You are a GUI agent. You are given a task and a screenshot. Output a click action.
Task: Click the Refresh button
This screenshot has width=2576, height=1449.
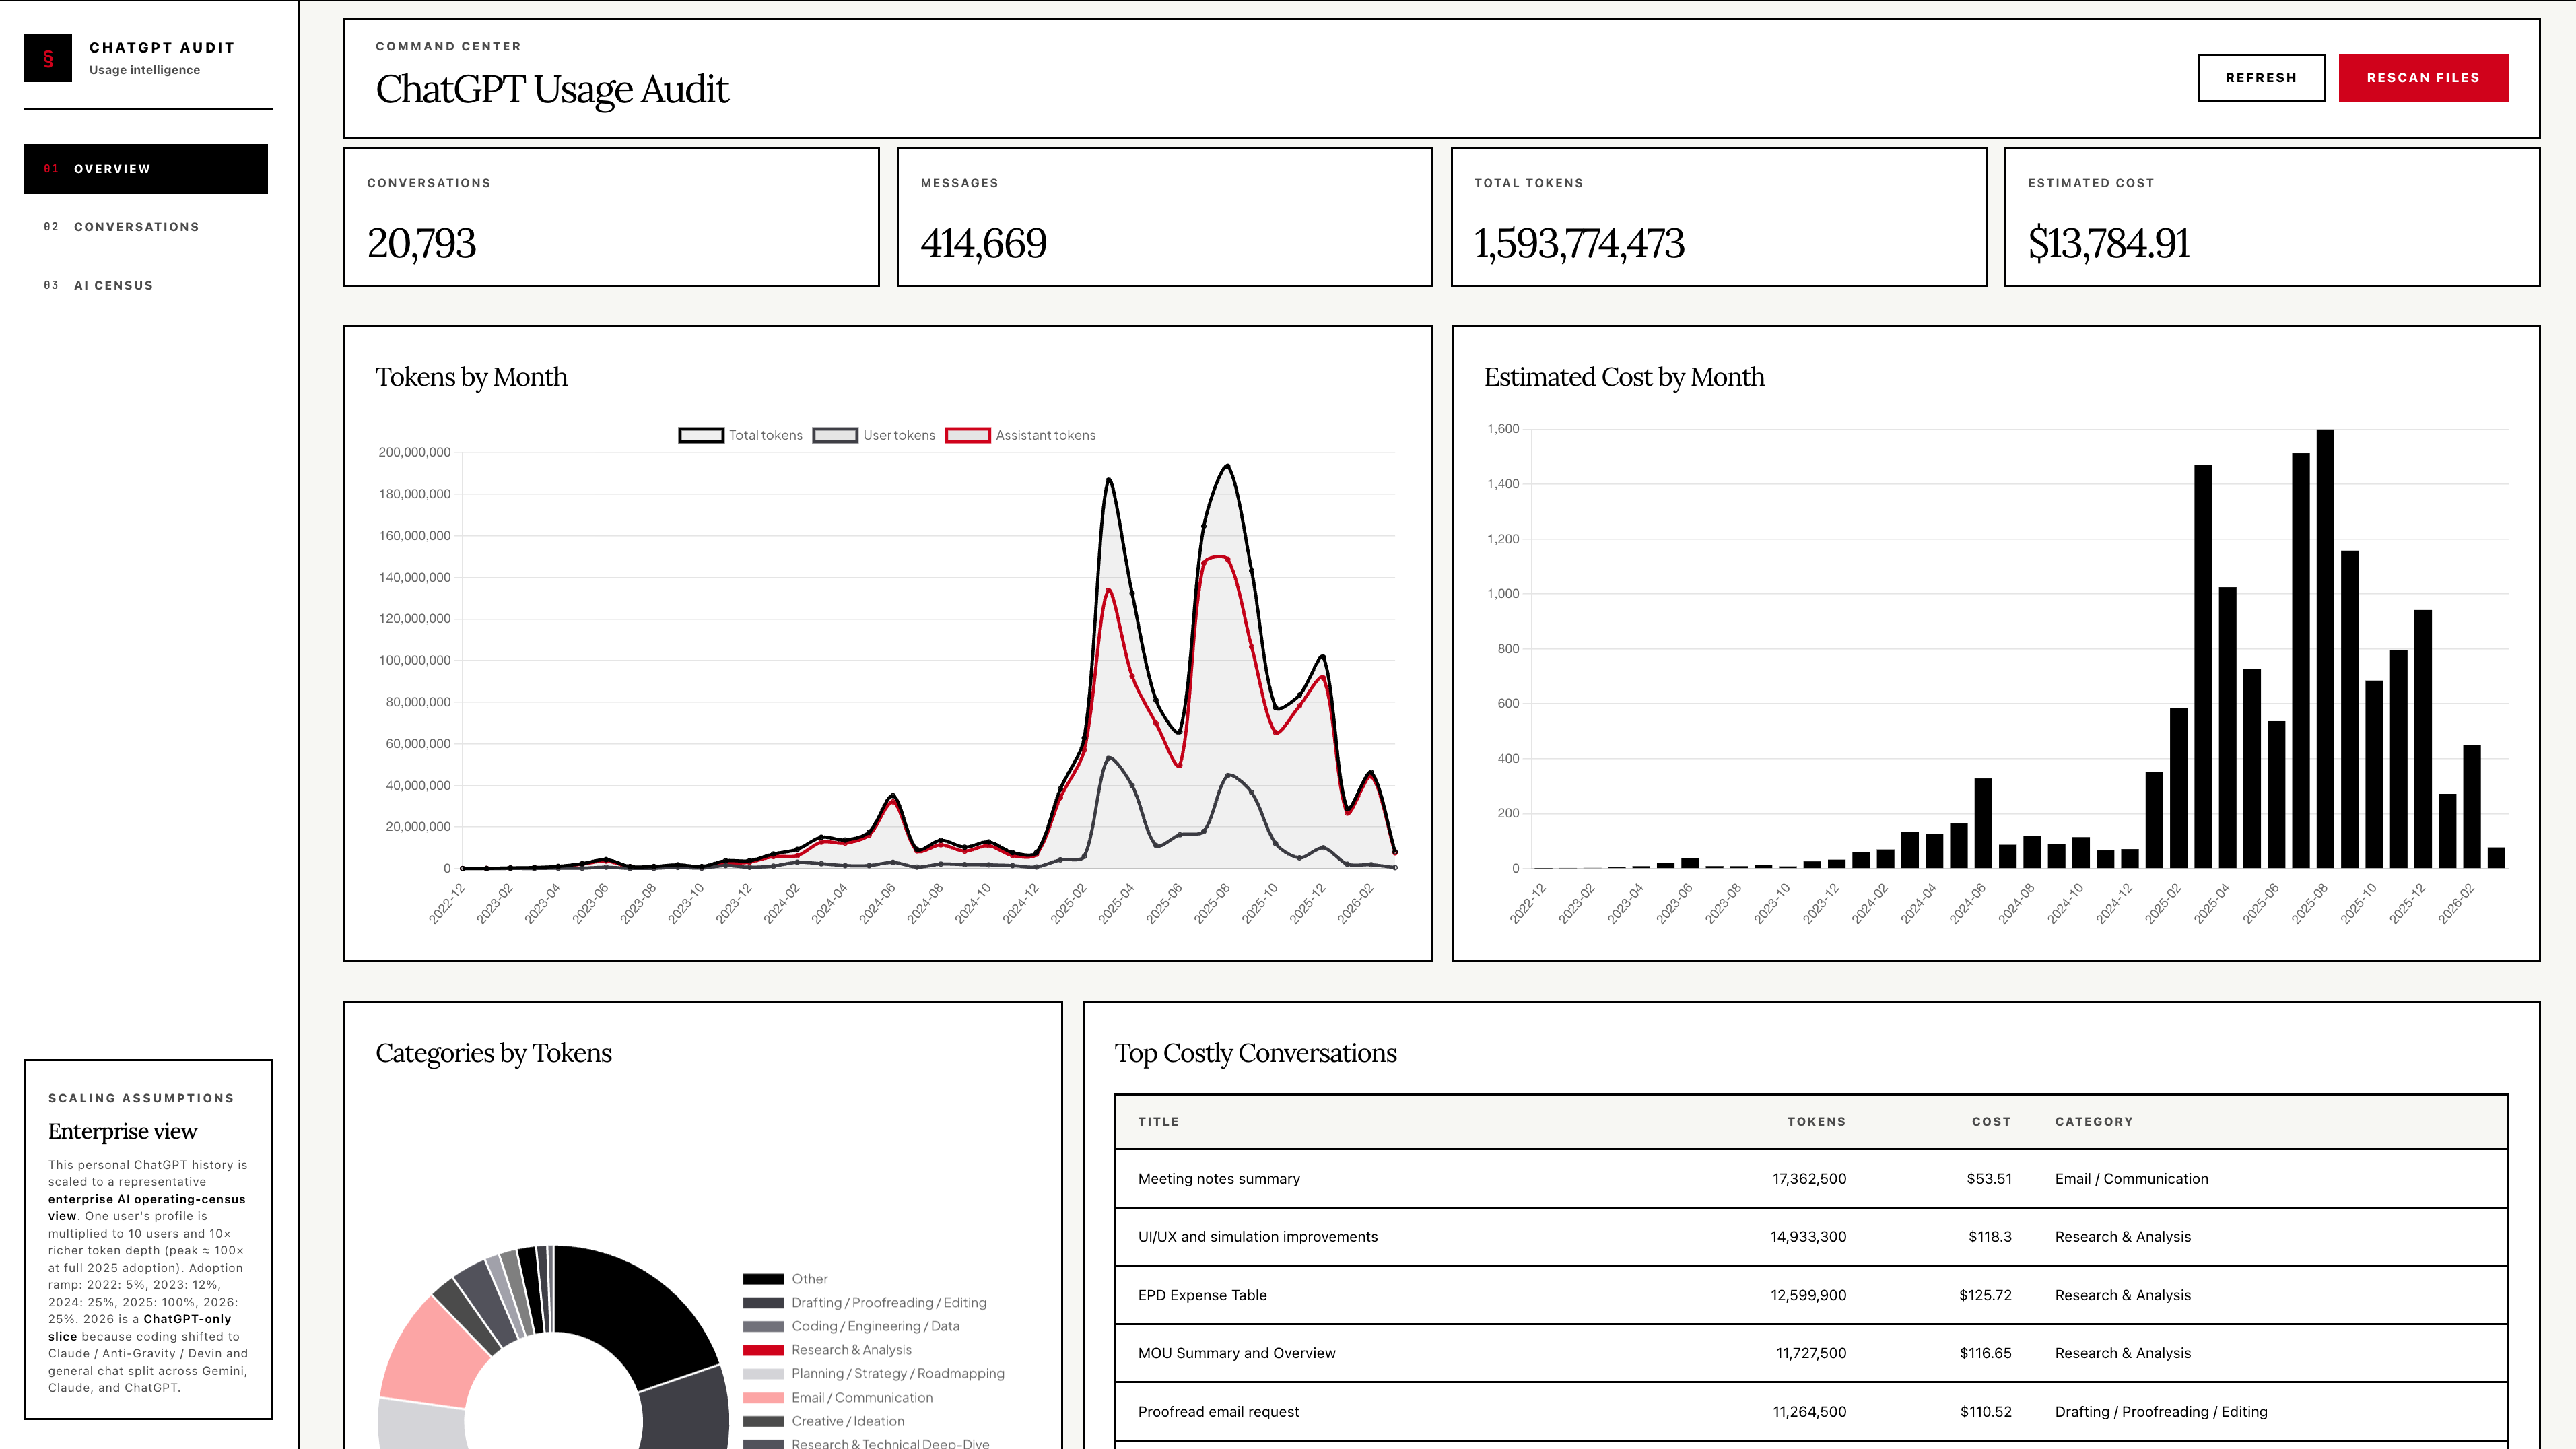tap(2261, 78)
